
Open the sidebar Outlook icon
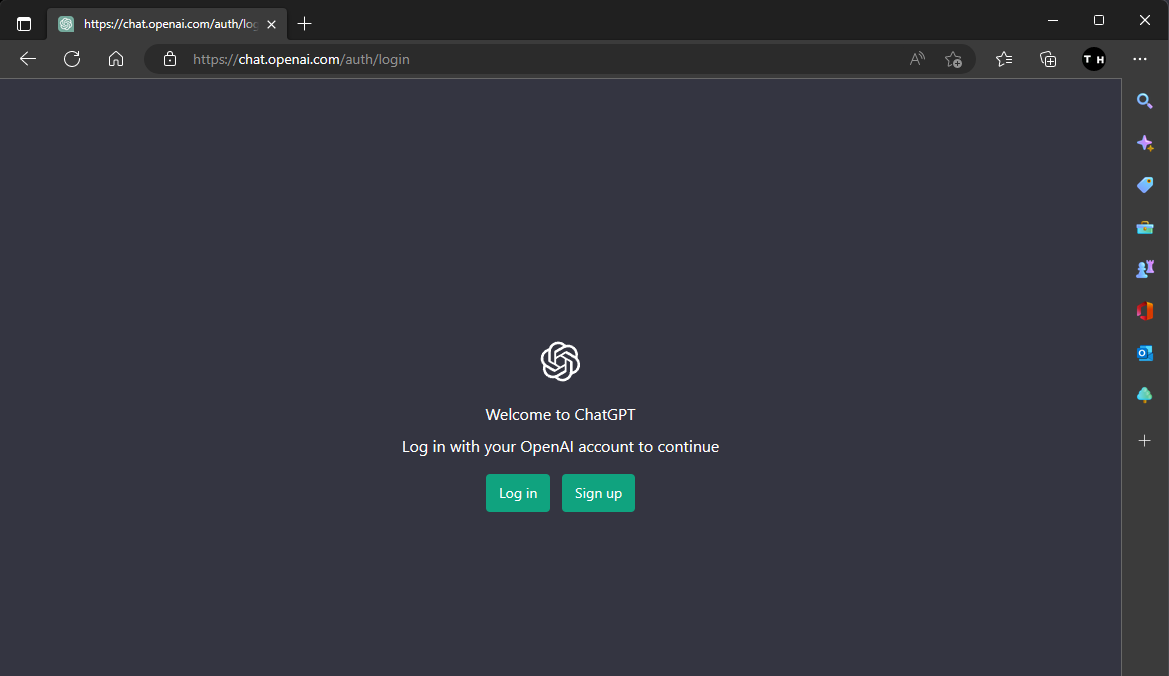coord(1144,353)
